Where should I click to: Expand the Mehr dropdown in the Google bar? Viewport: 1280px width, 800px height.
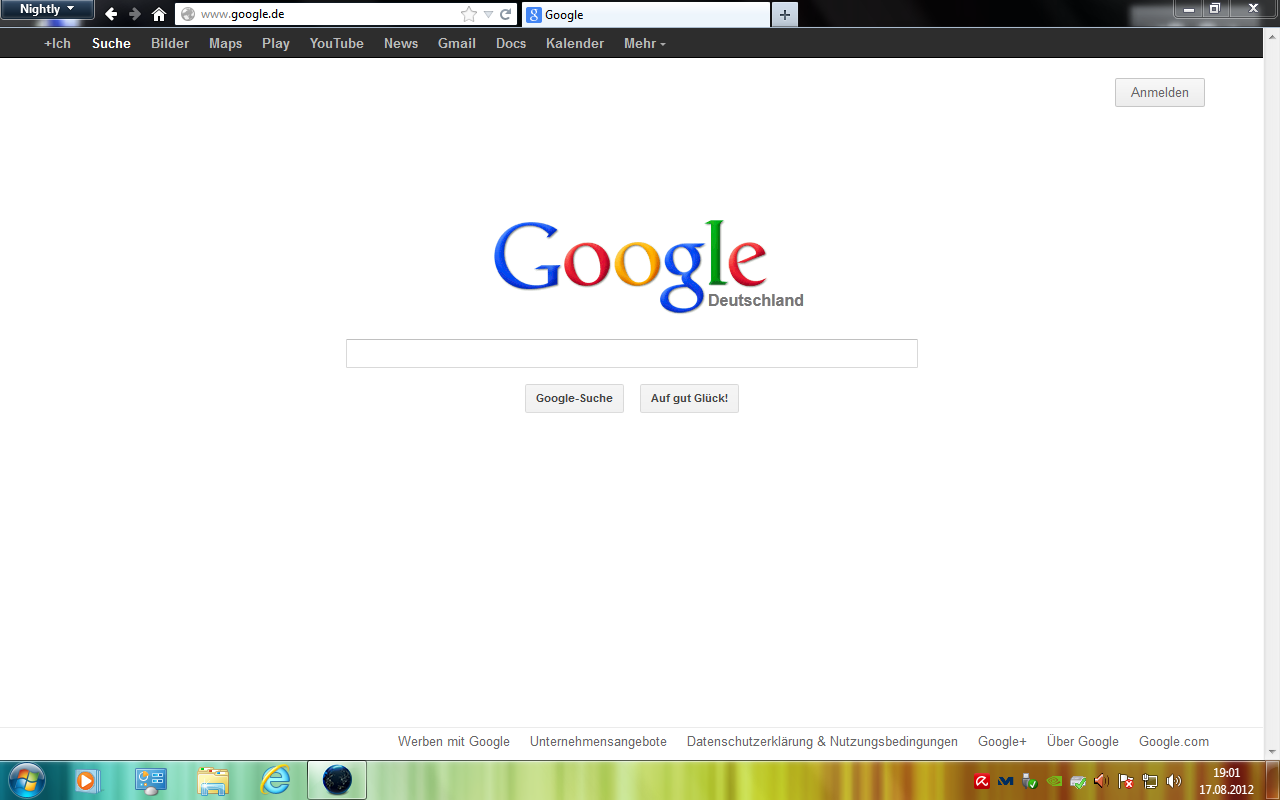click(x=644, y=43)
